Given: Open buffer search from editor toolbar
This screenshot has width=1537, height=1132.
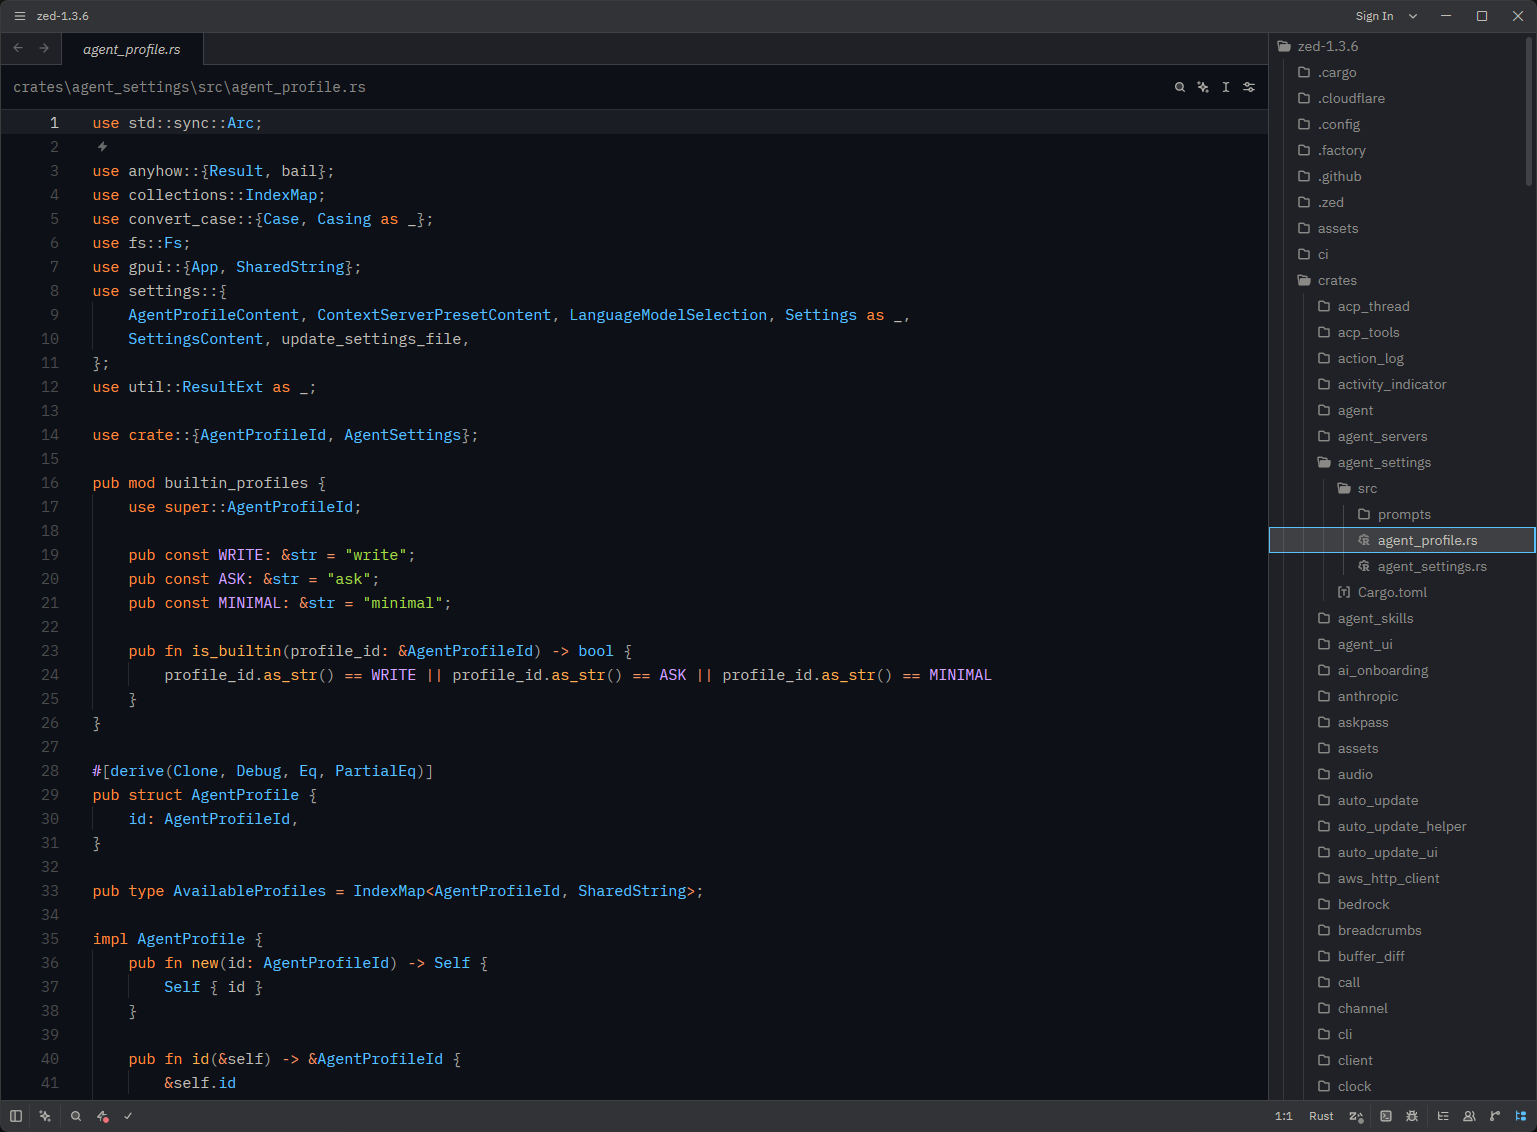Looking at the screenshot, I should pyautogui.click(x=1180, y=87).
